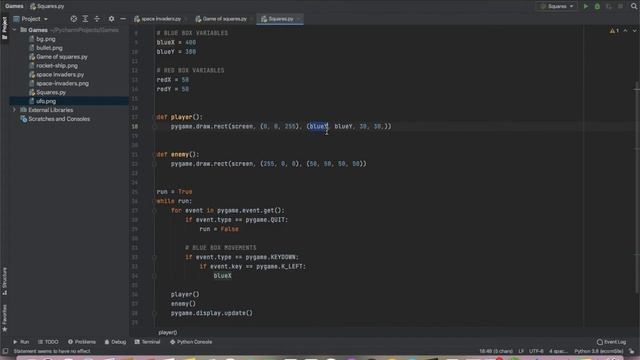Click the 4 spaces indent setting
This screenshot has width=640, height=360.
(x=558, y=351)
